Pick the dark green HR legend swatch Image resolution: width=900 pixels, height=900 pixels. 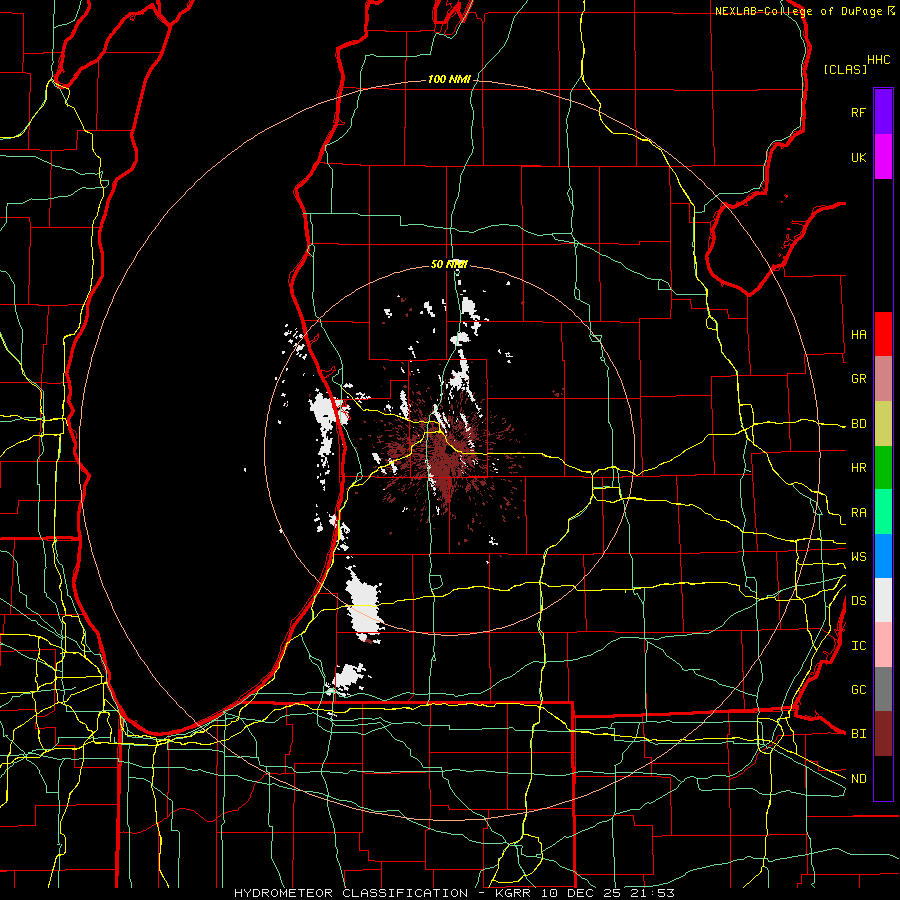(x=883, y=467)
